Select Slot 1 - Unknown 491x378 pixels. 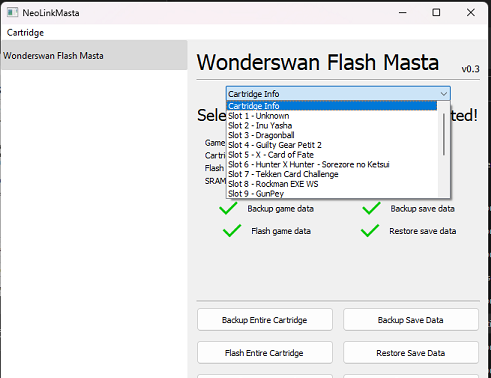coord(332,116)
